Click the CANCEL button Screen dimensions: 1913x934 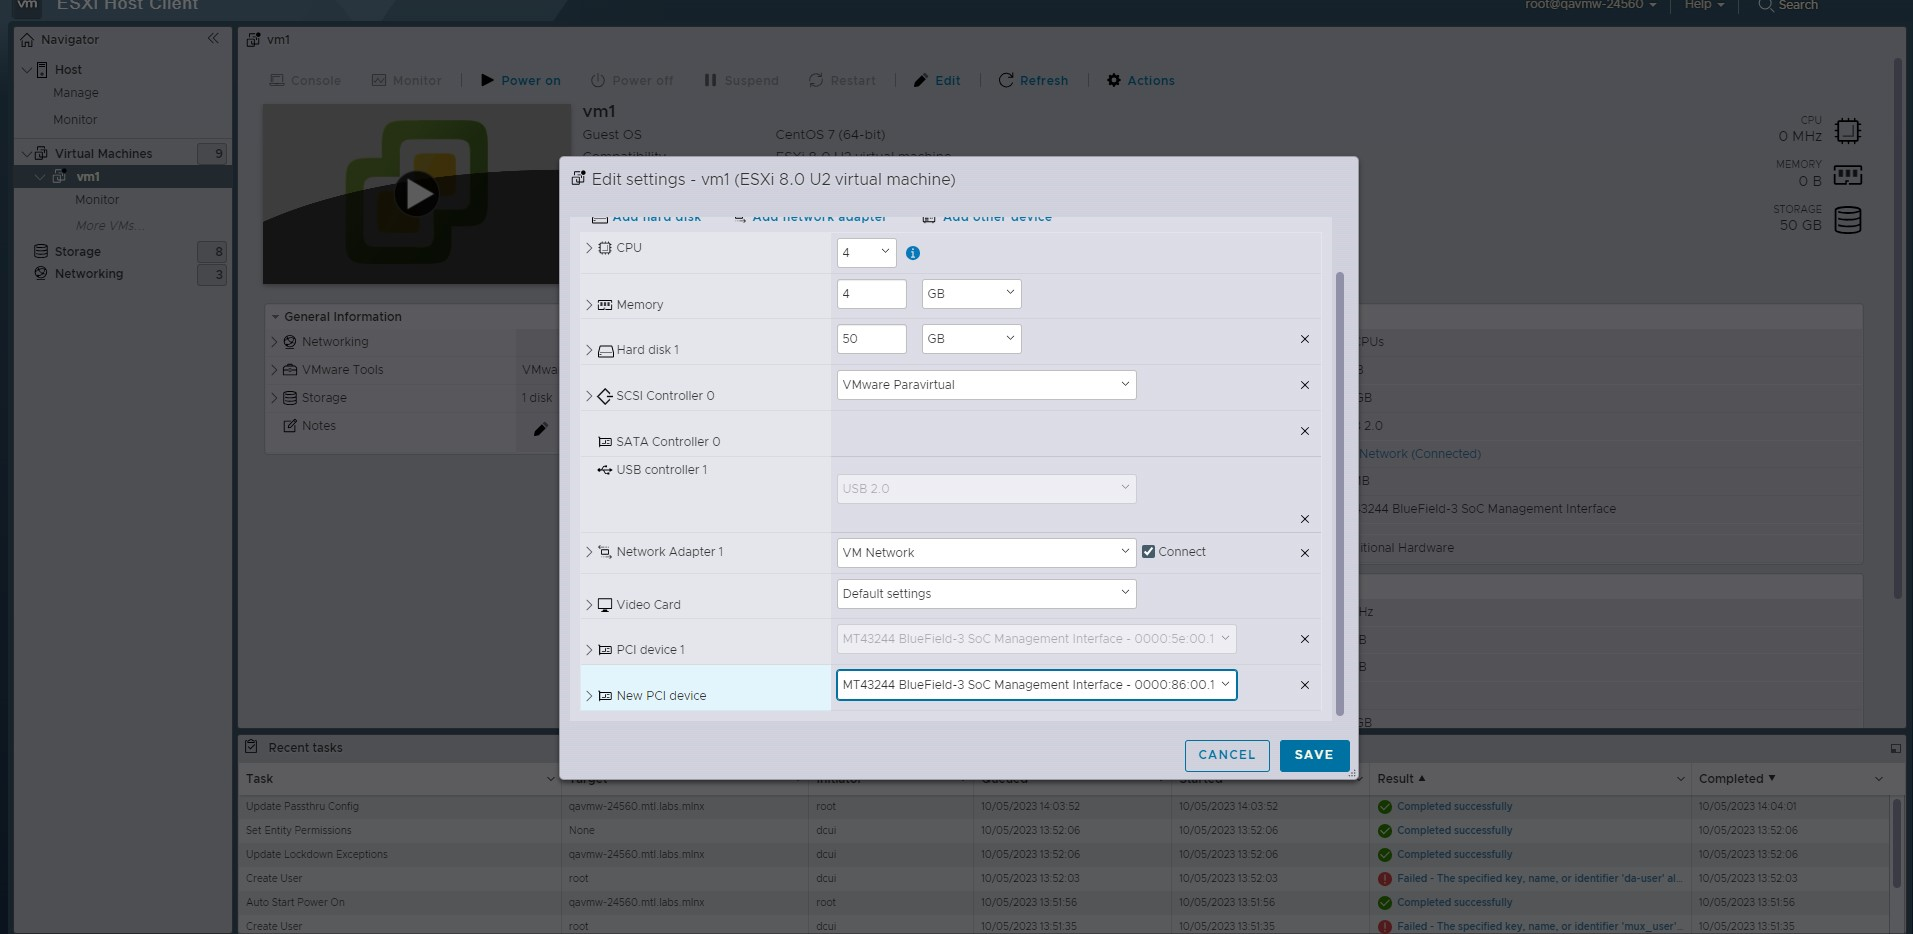pyautogui.click(x=1227, y=755)
